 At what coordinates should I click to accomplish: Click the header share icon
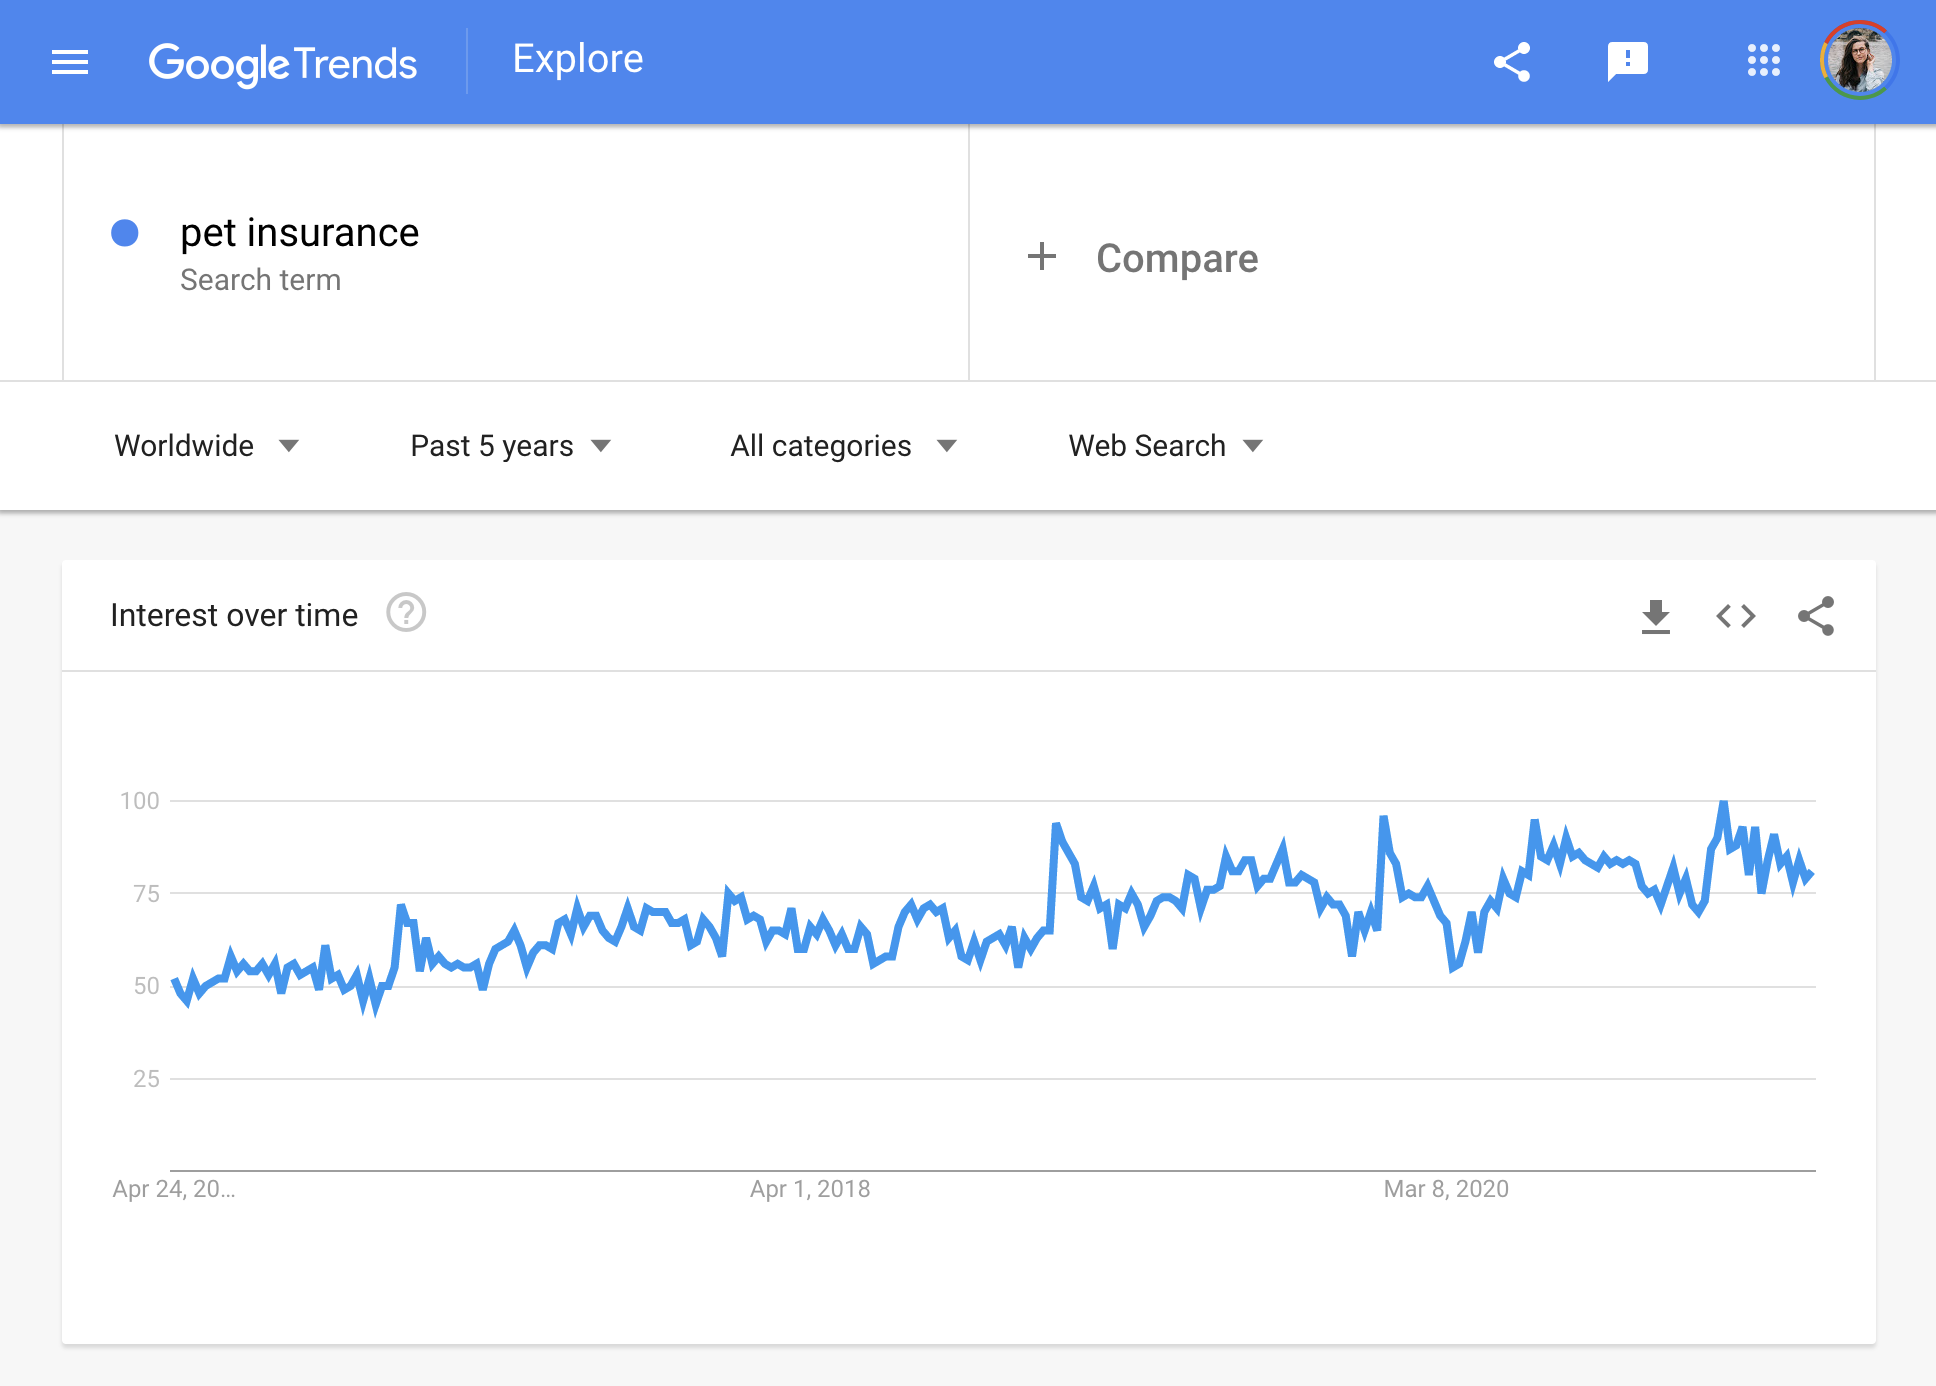[x=1512, y=62]
